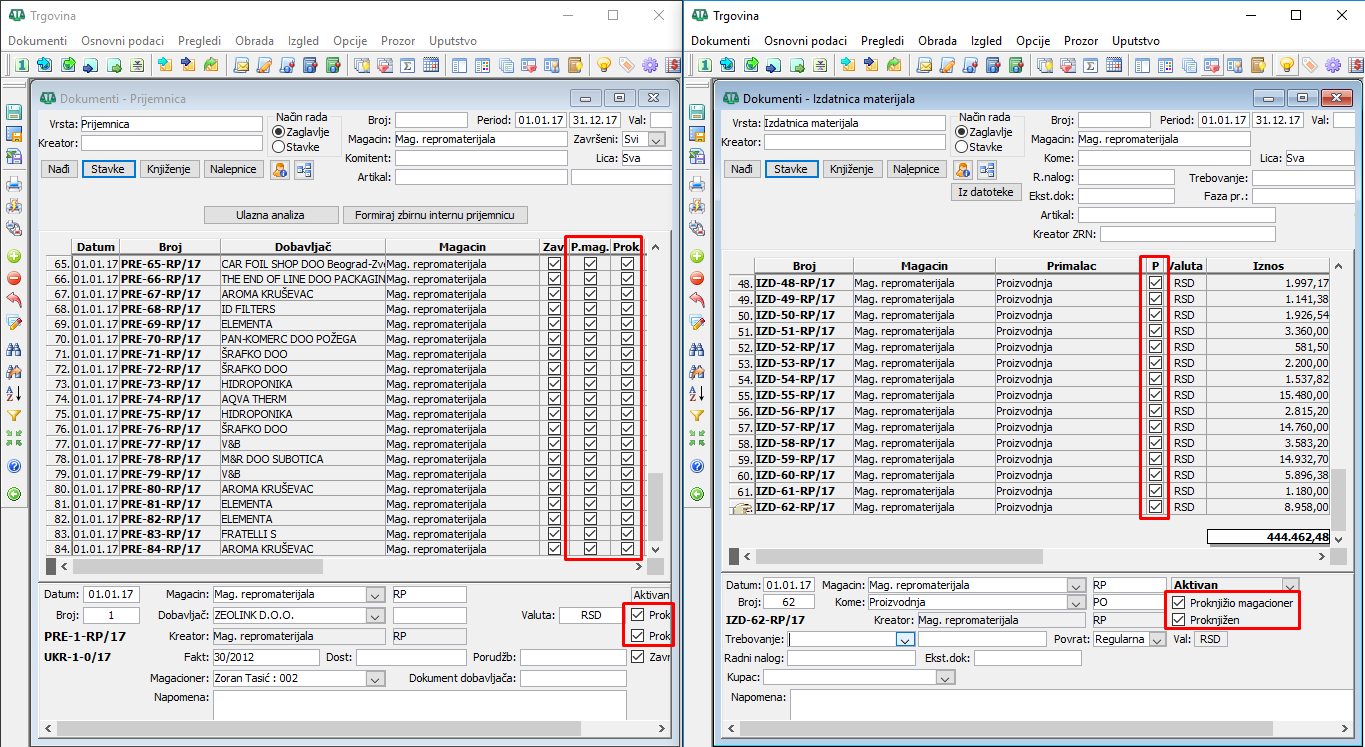This screenshot has height=747, width=1365.
Task: Open the Povrat dropdown set to Regularna
Action: click(1156, 639)
